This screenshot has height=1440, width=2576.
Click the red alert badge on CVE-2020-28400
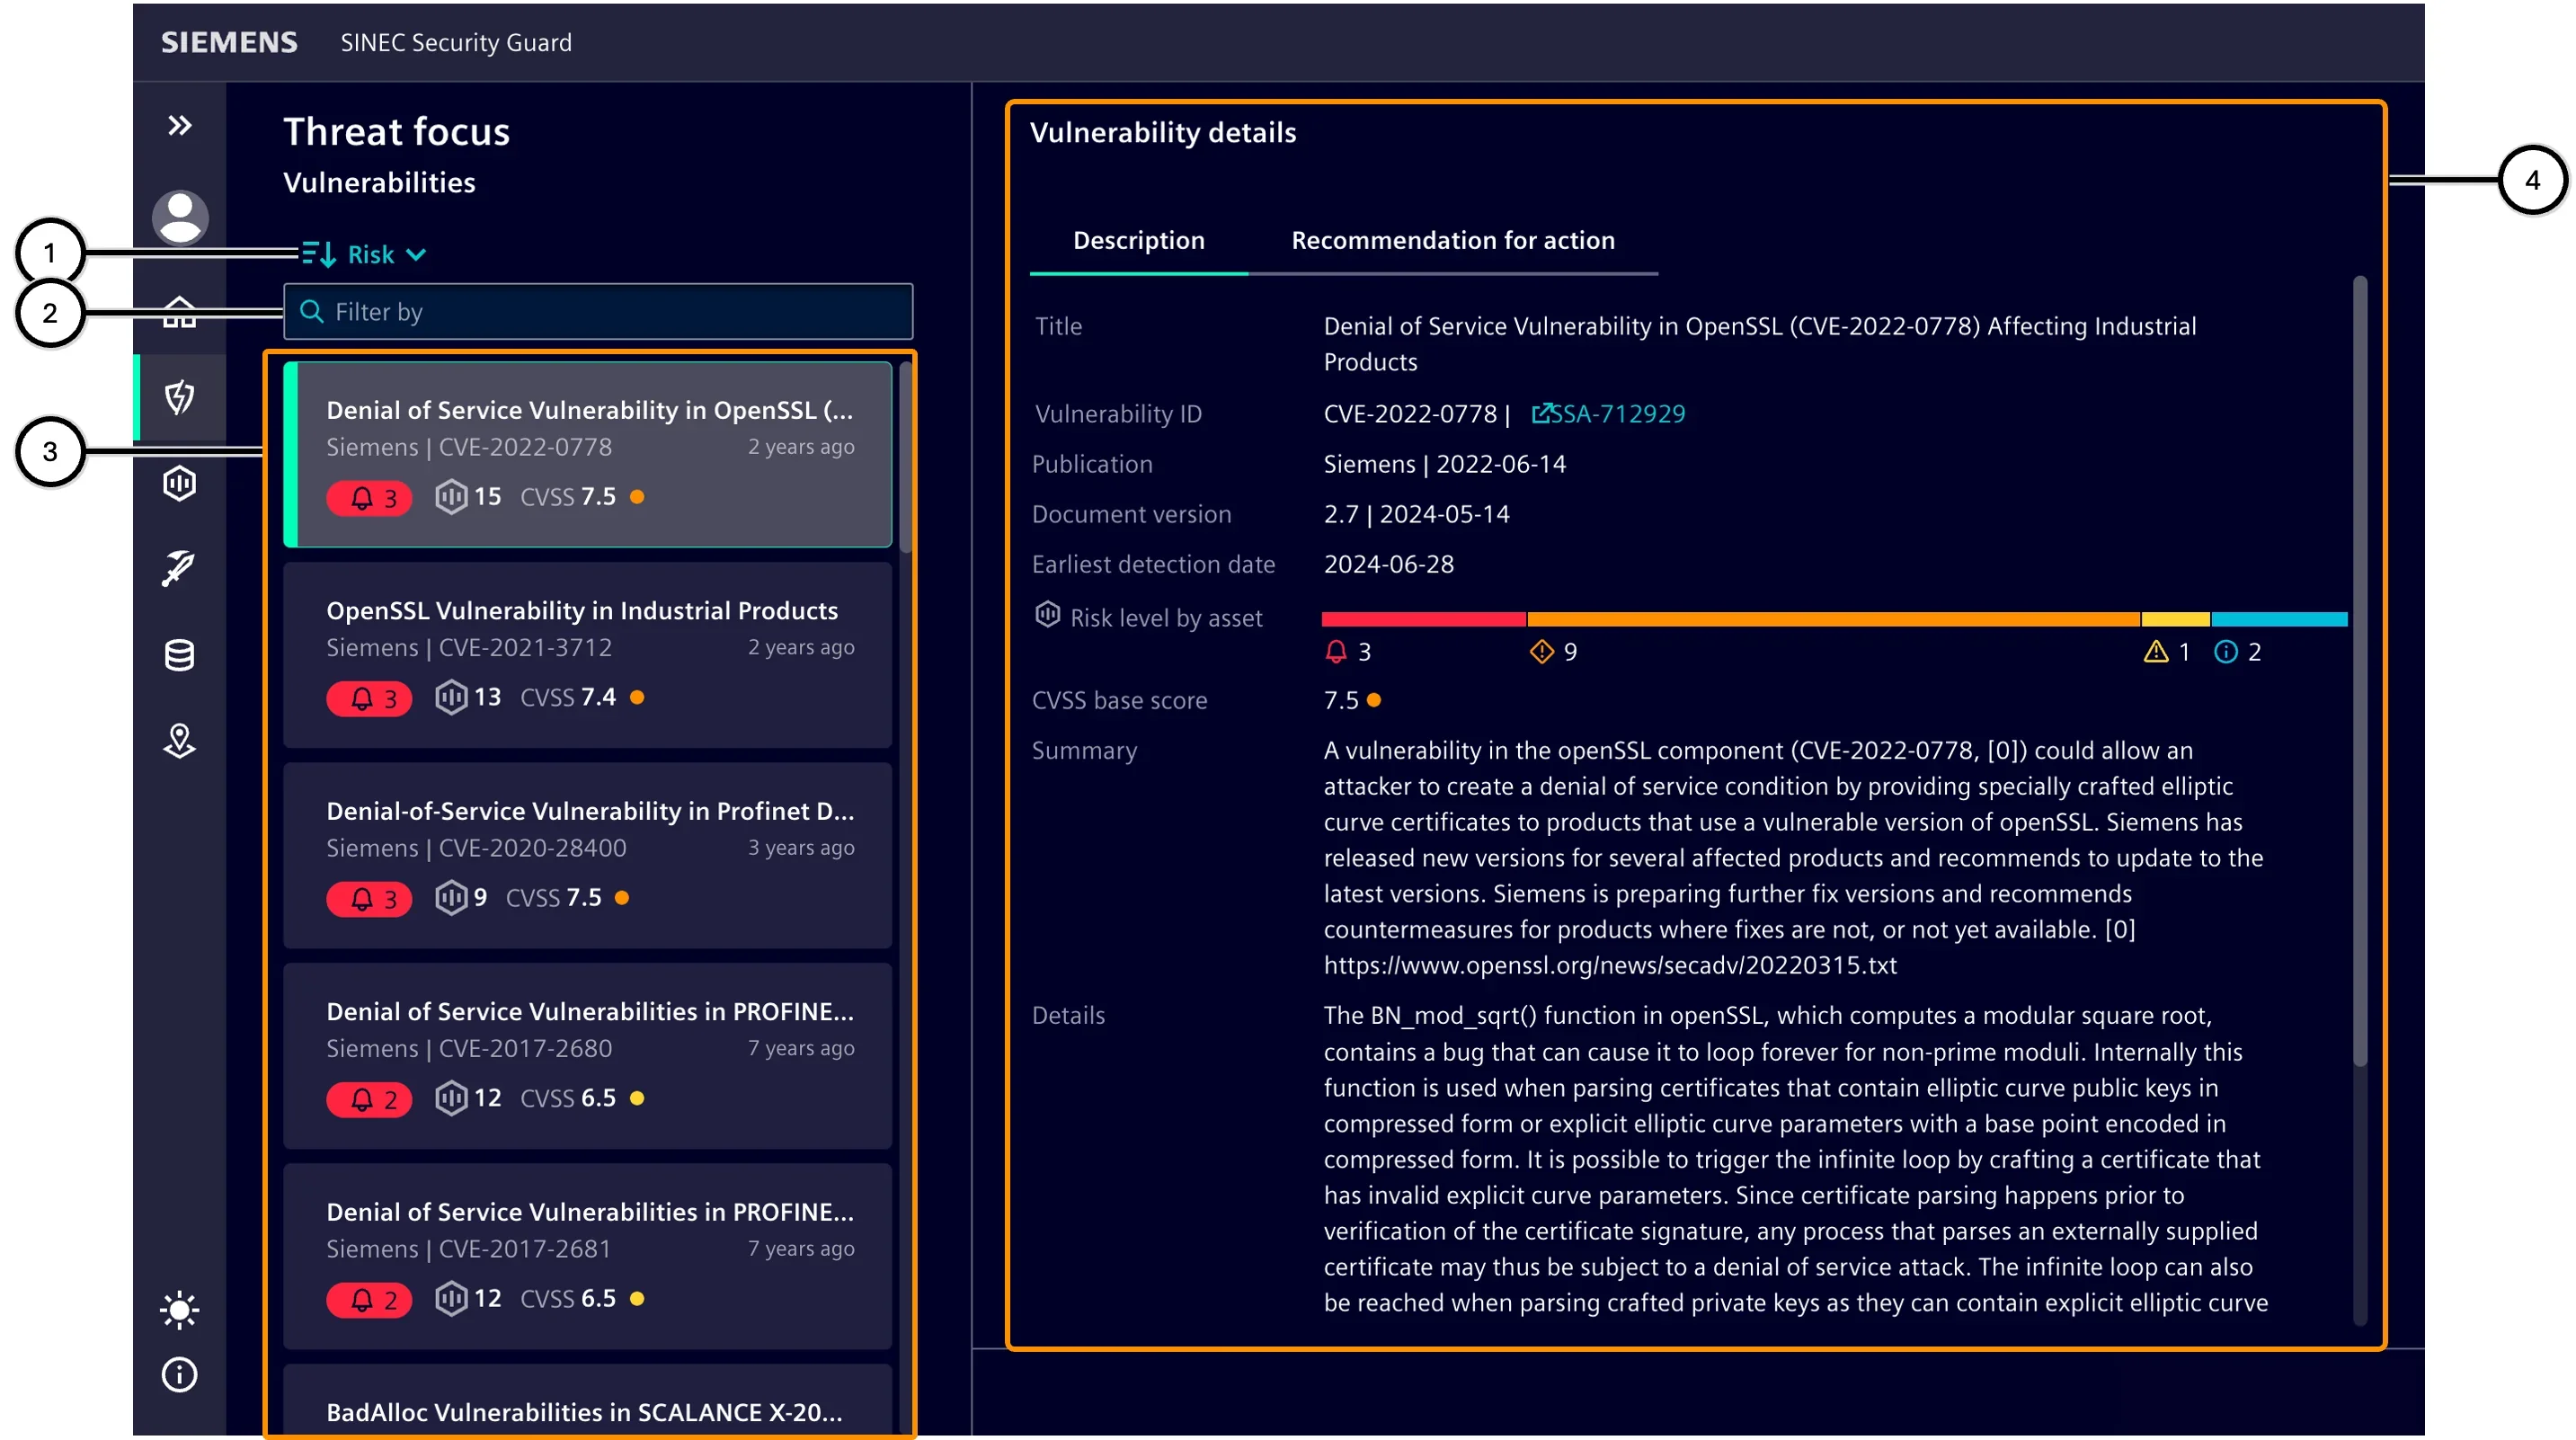369,898
